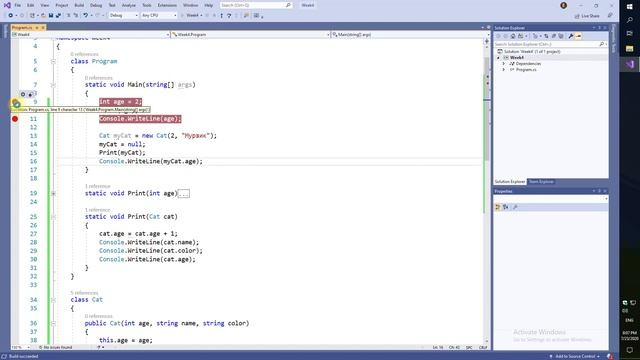Image resolution: width=640 pixels, height=360 pixels.
Task: Close the Program.cs tab
Action: coord(43,27)
